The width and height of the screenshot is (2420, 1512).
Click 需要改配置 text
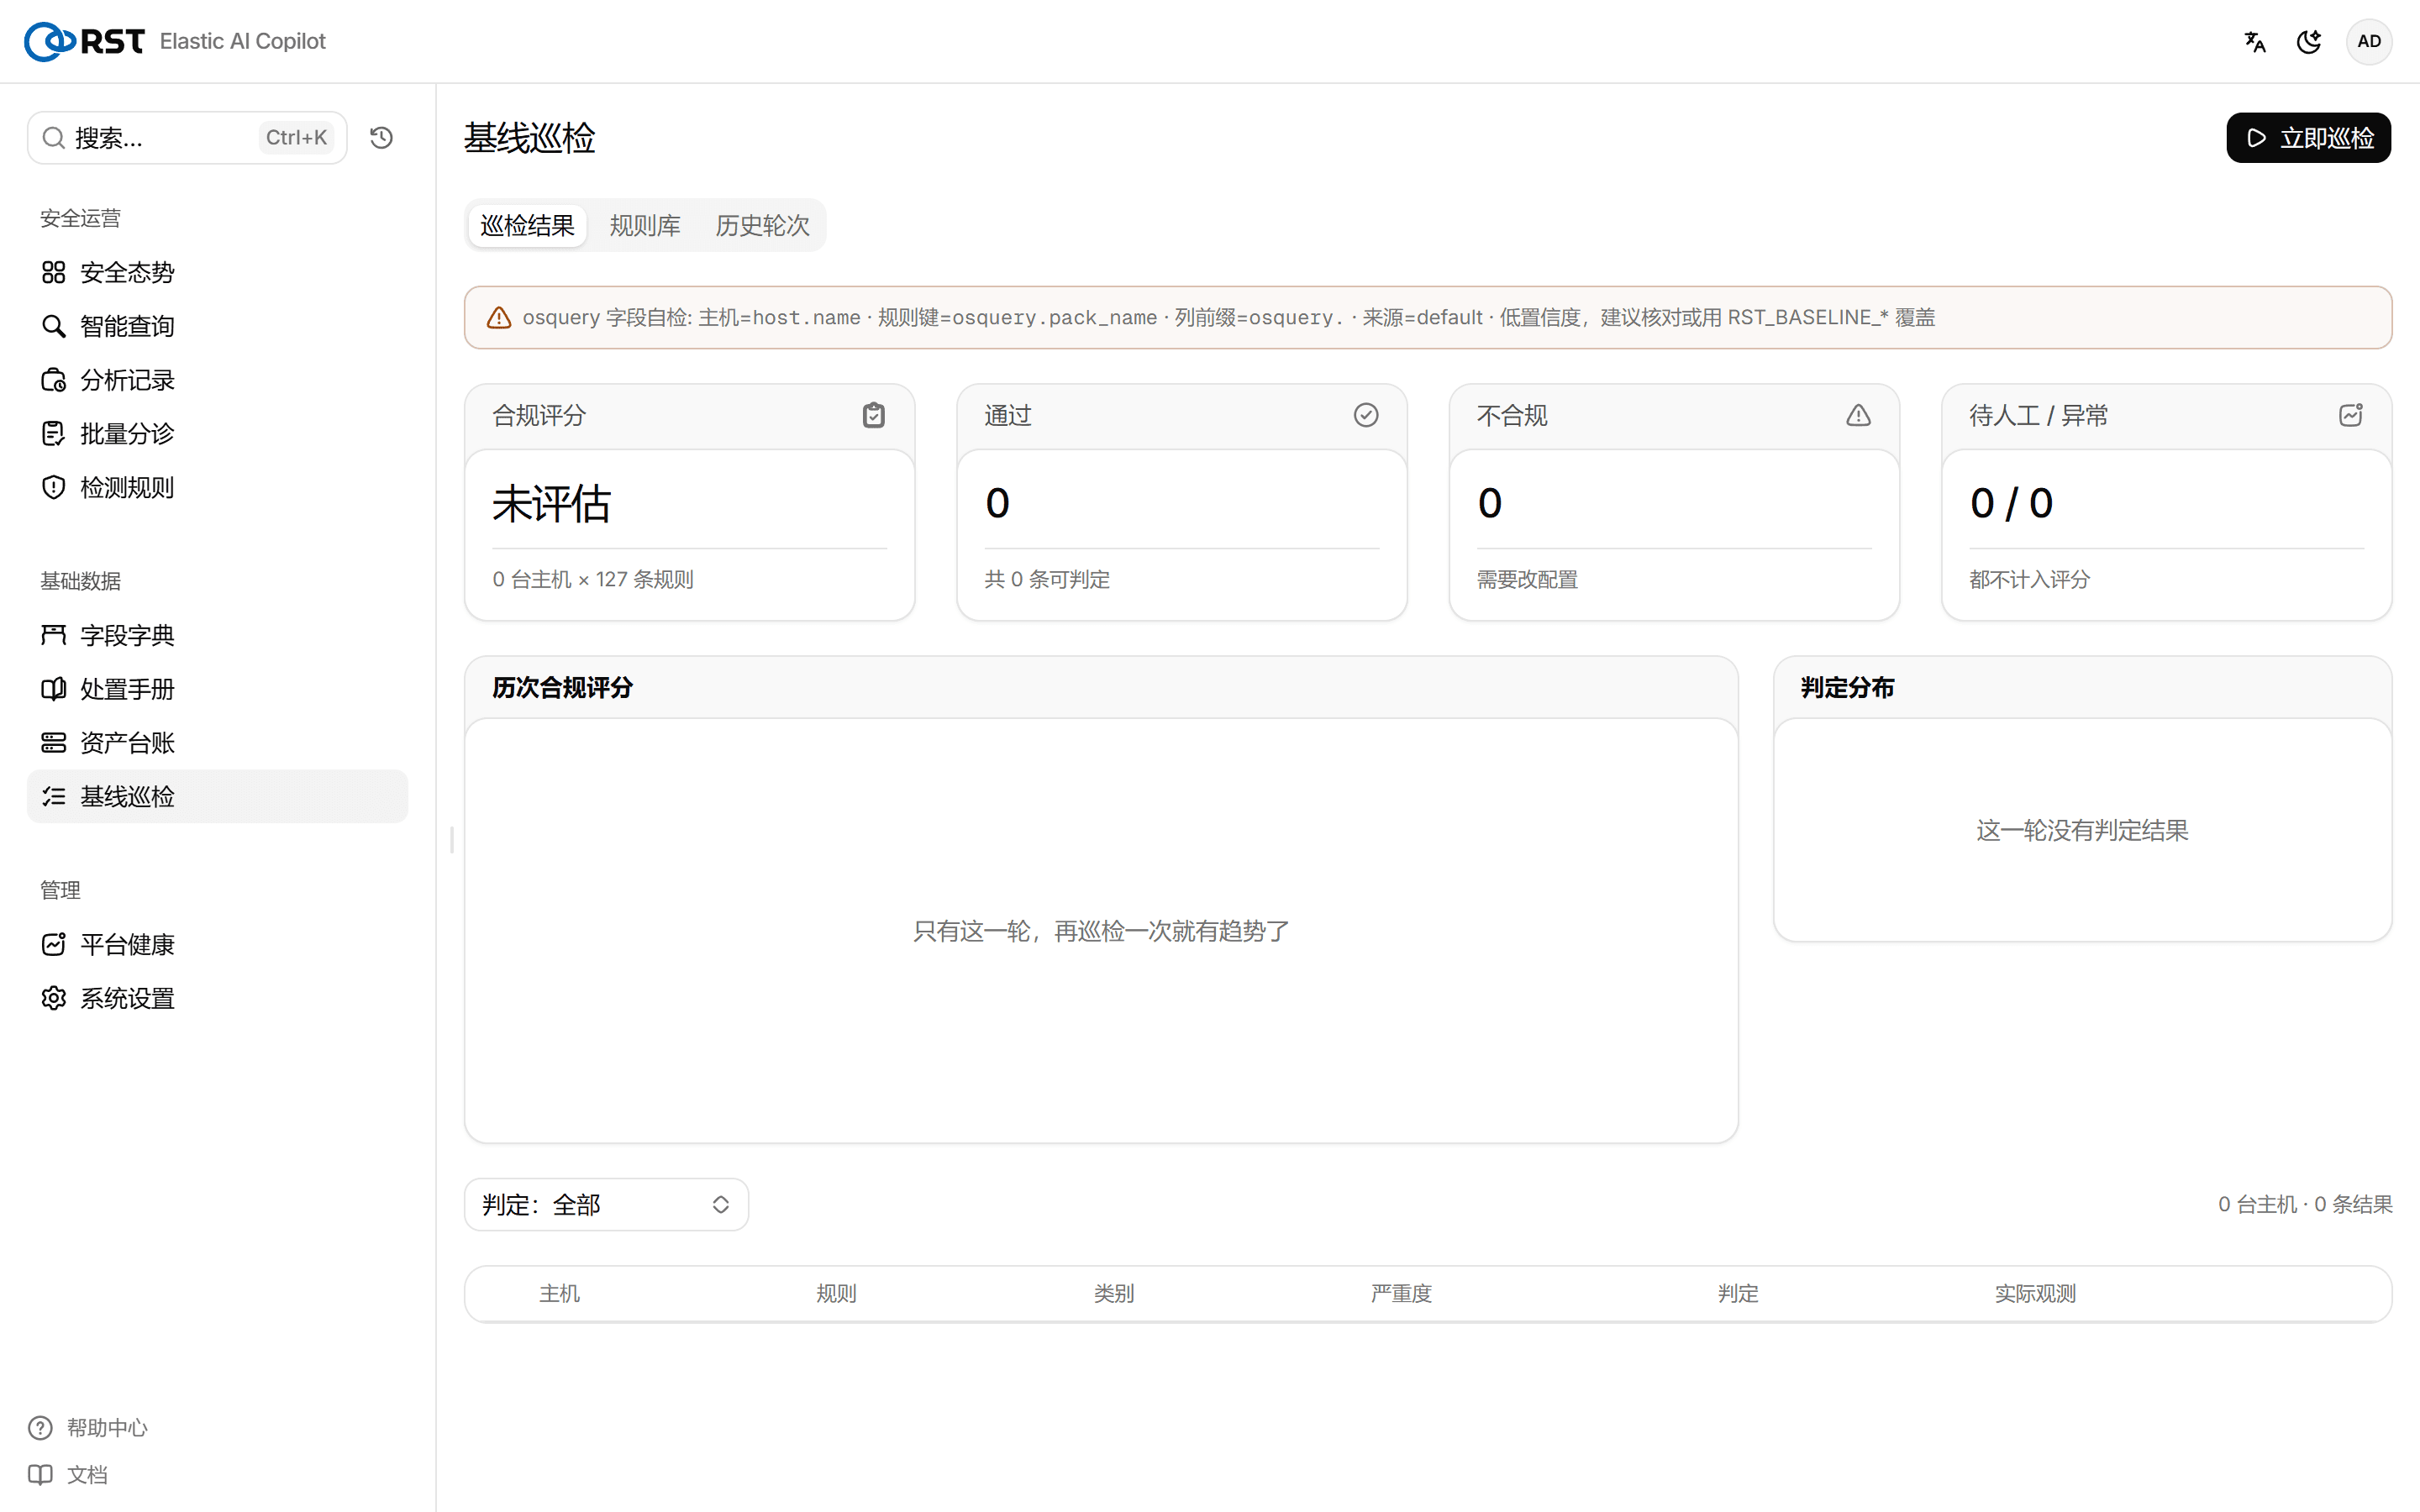tap(1527, 579)
